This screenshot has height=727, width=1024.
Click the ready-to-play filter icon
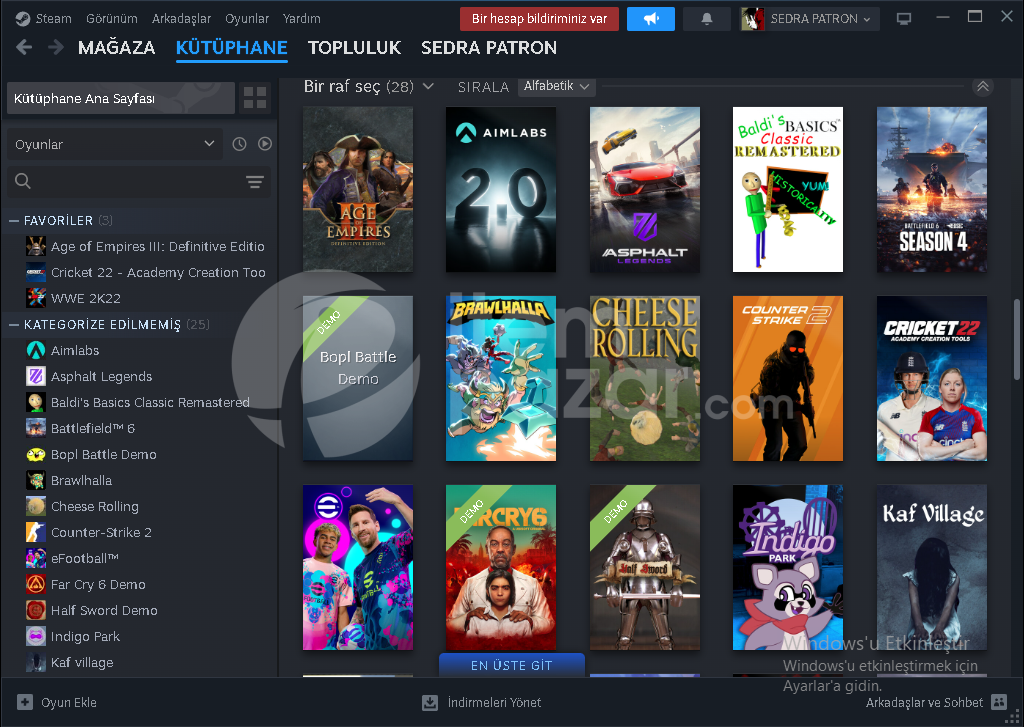click(264, 144)
